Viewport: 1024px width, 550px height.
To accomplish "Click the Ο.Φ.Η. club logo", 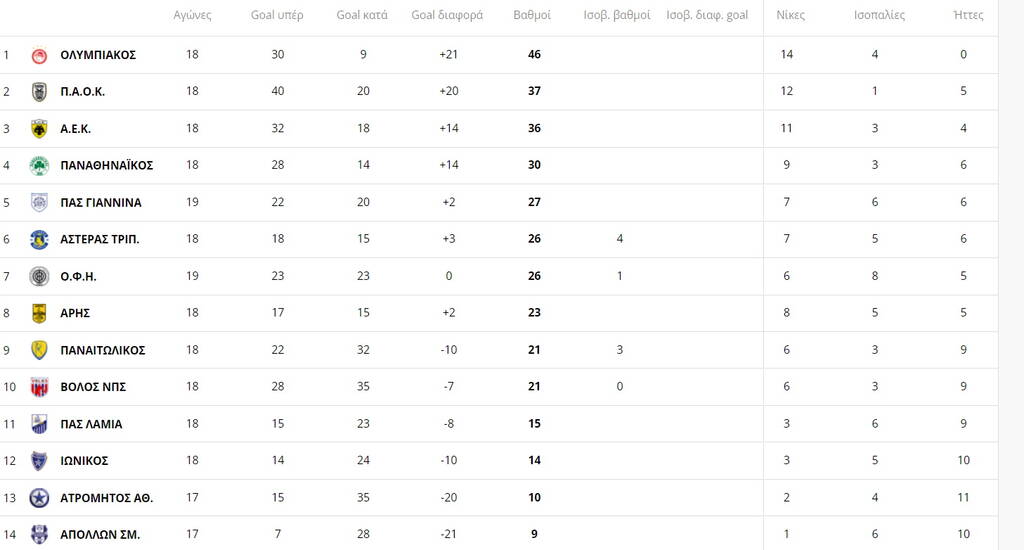I will 39,277.
